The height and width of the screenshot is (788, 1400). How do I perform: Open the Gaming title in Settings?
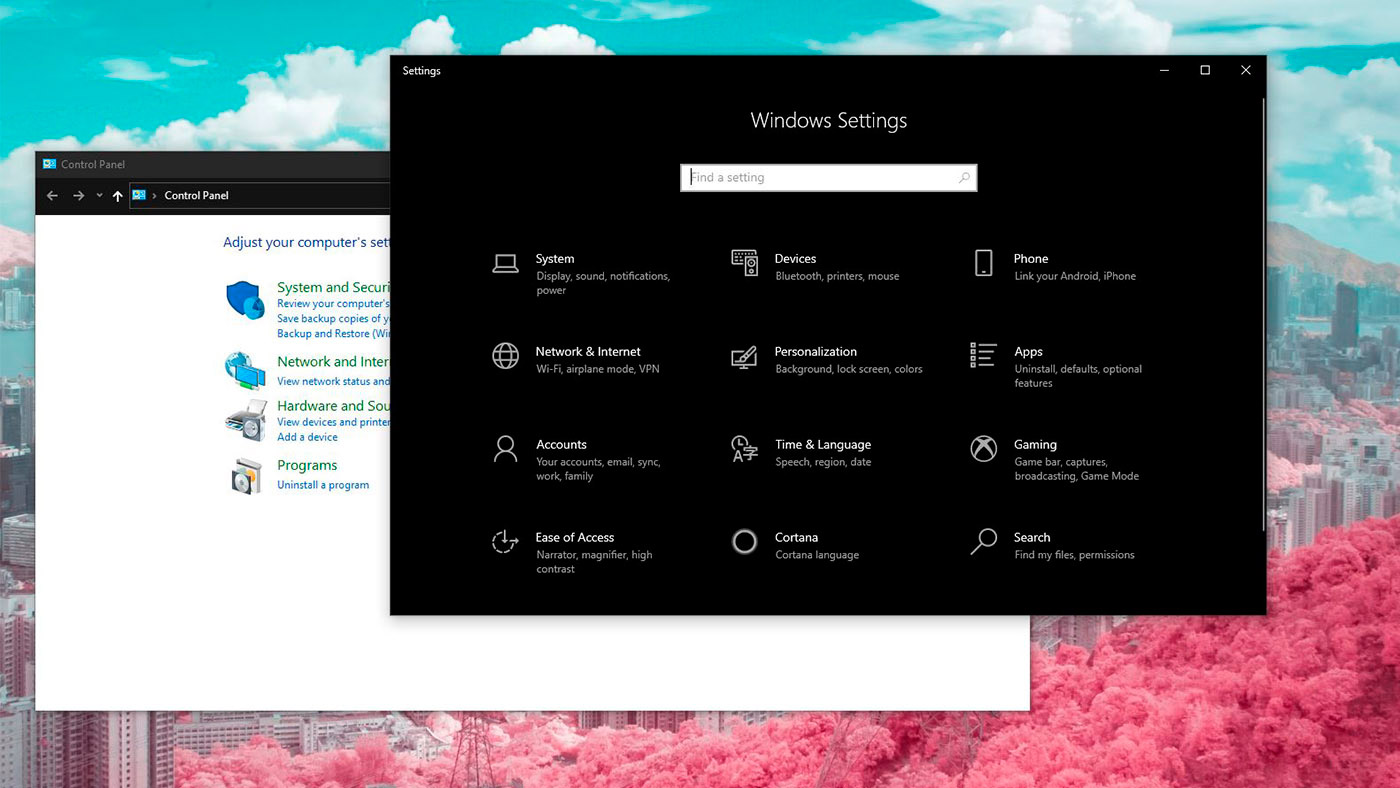coord(1035,445)
